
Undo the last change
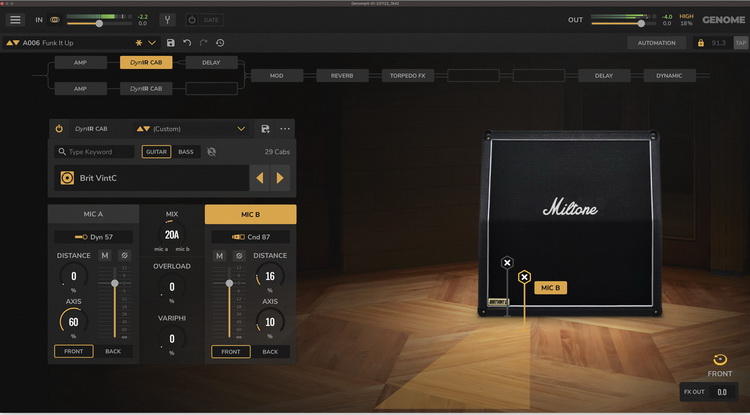click(x=187, y=43)
